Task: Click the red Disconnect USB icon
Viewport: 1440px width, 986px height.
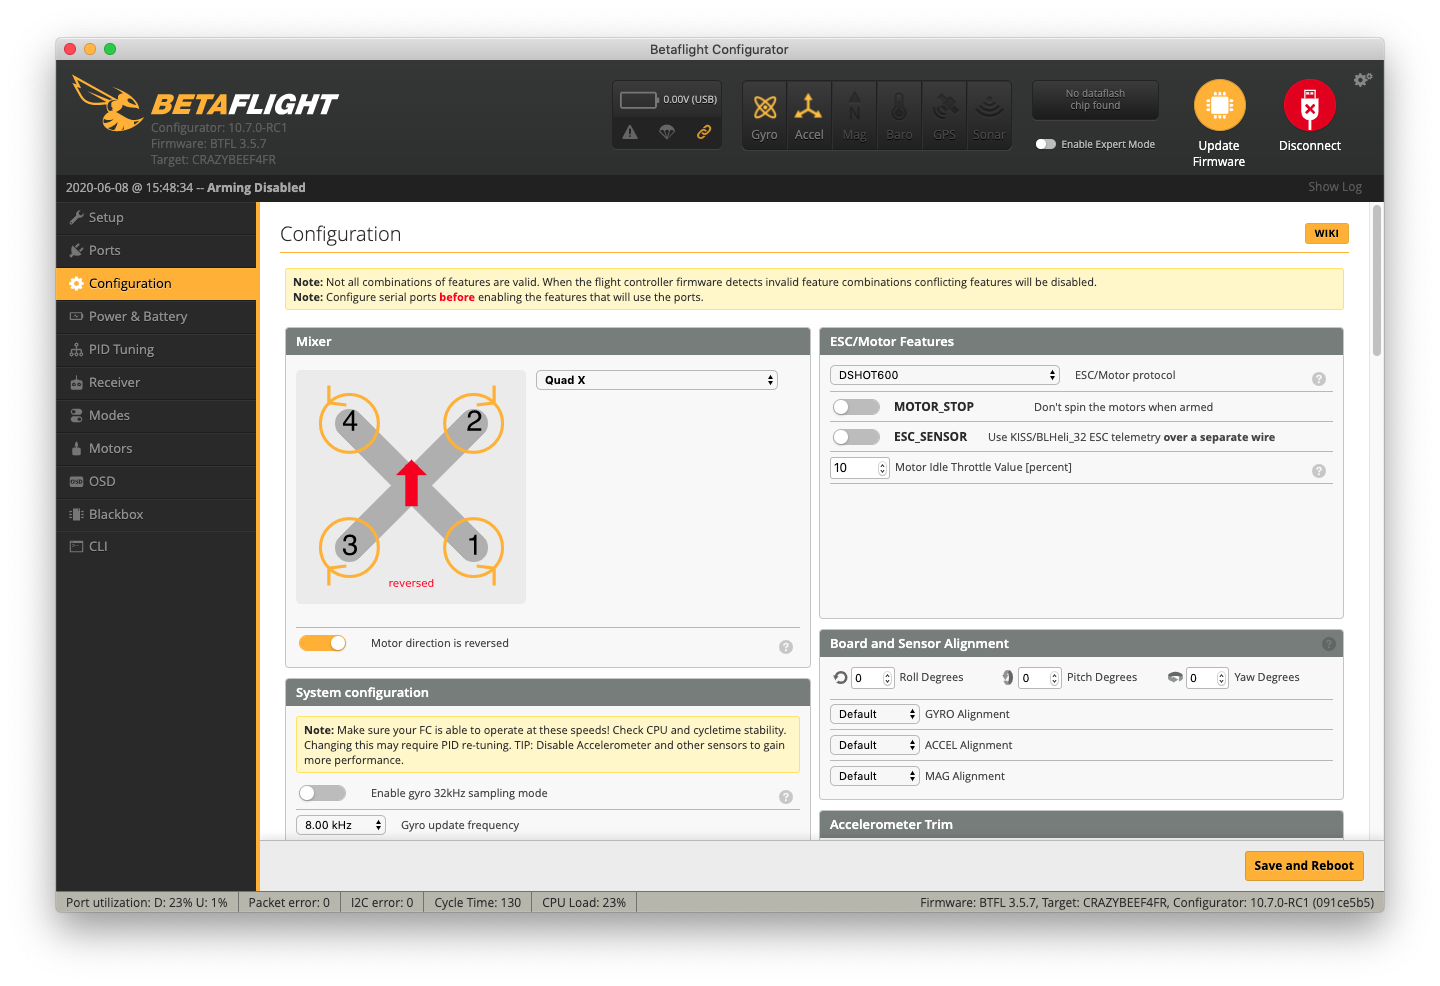Action: (x=1309, y=105)
